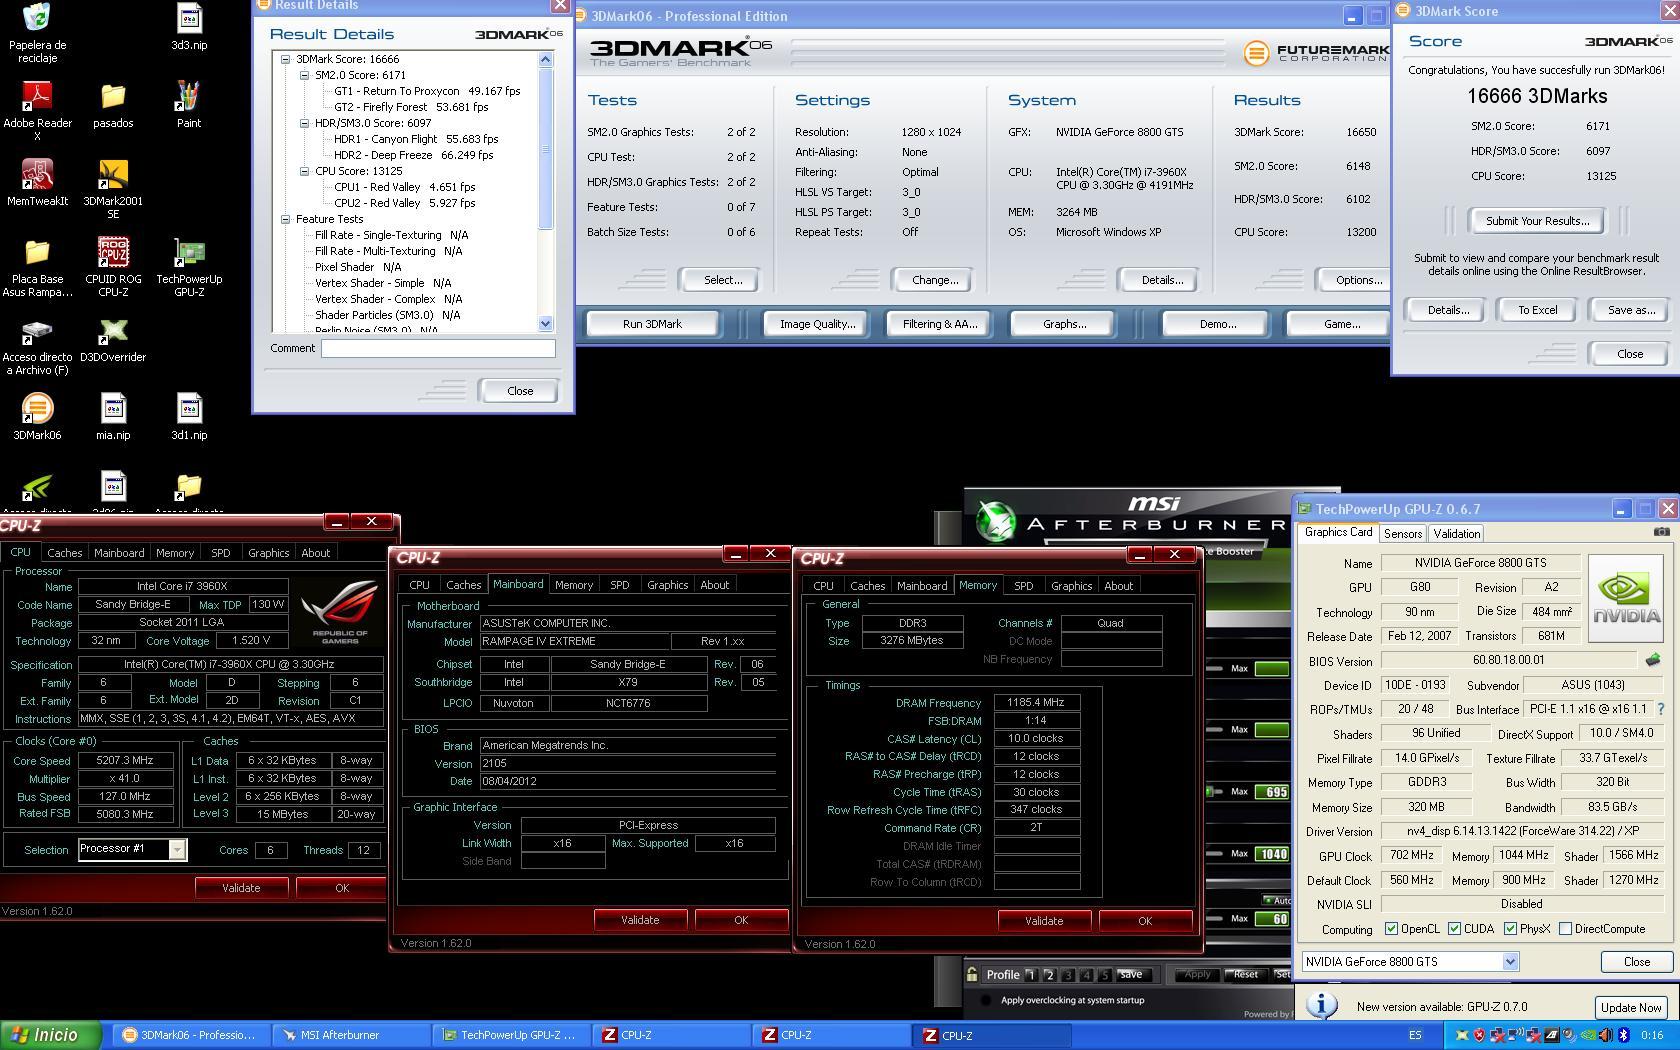Open the 3d1.nip file icon
This screenshot has height=1050, width=1680.
coord(189,417)
